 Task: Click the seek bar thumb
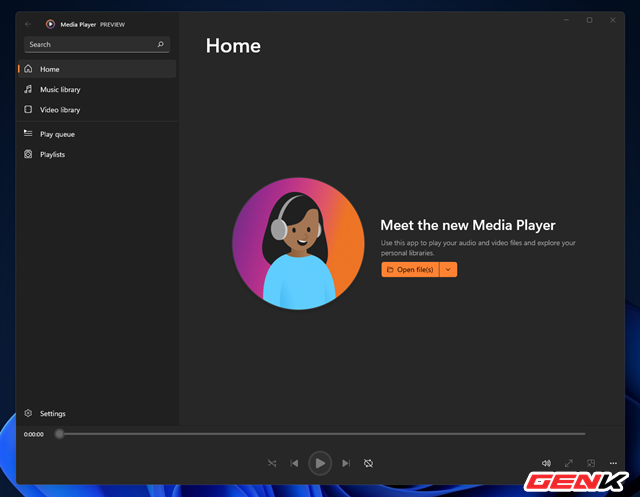(59, 434)
